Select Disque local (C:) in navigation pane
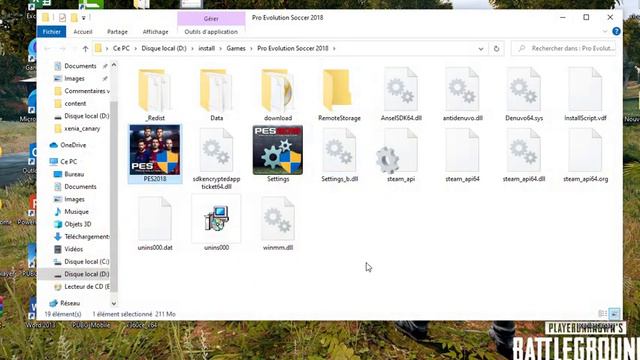 tap(81, 262)
